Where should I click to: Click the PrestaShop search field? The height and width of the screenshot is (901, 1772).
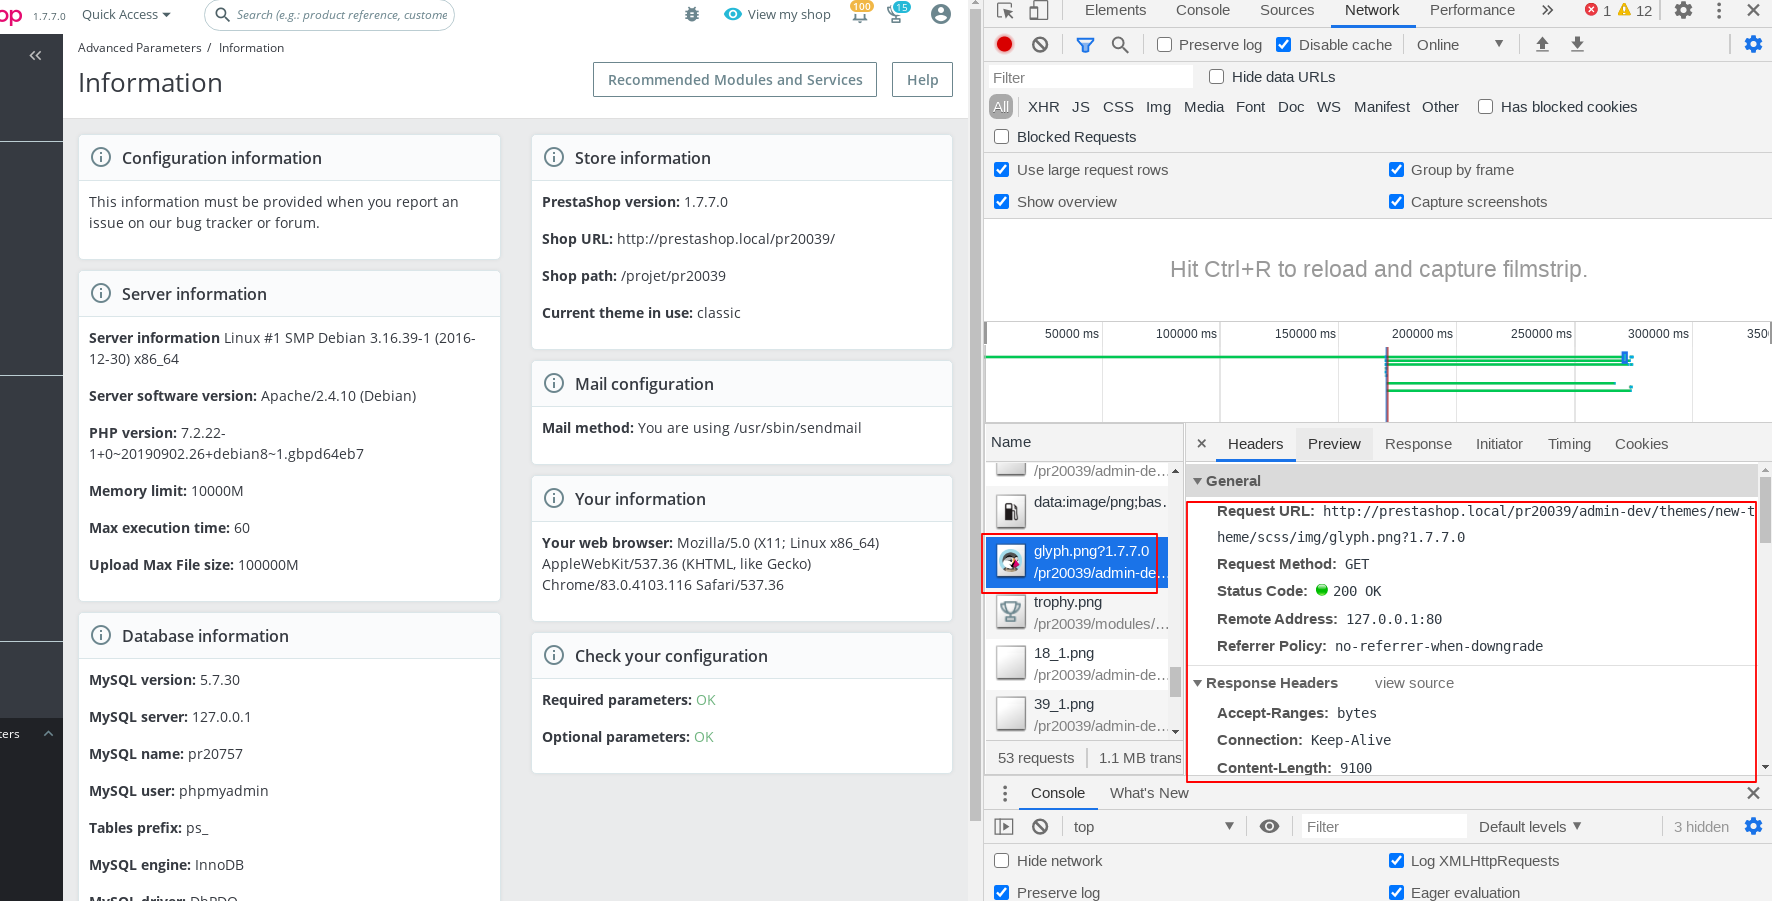pos(329,15)
